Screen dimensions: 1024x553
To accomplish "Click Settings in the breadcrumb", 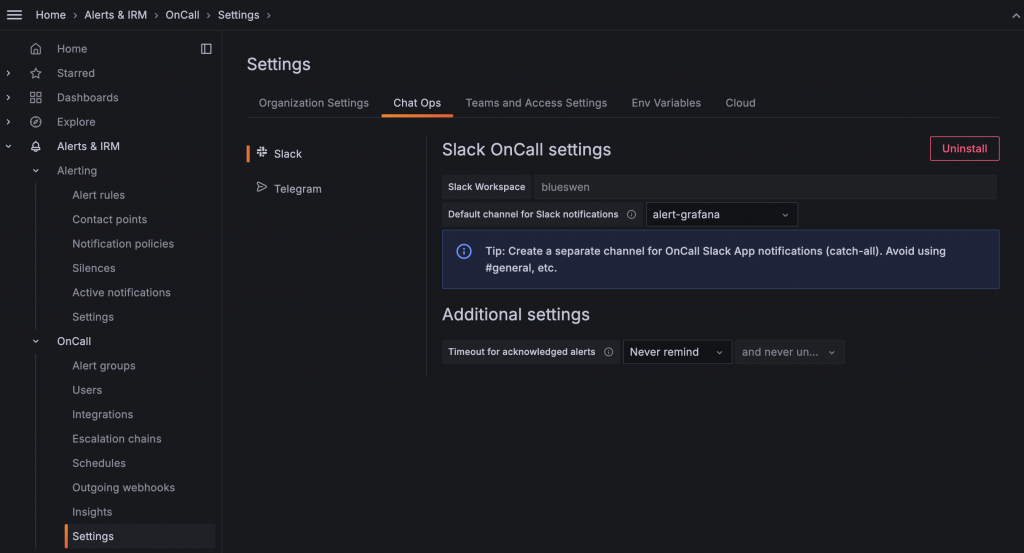I will [238, 15].
